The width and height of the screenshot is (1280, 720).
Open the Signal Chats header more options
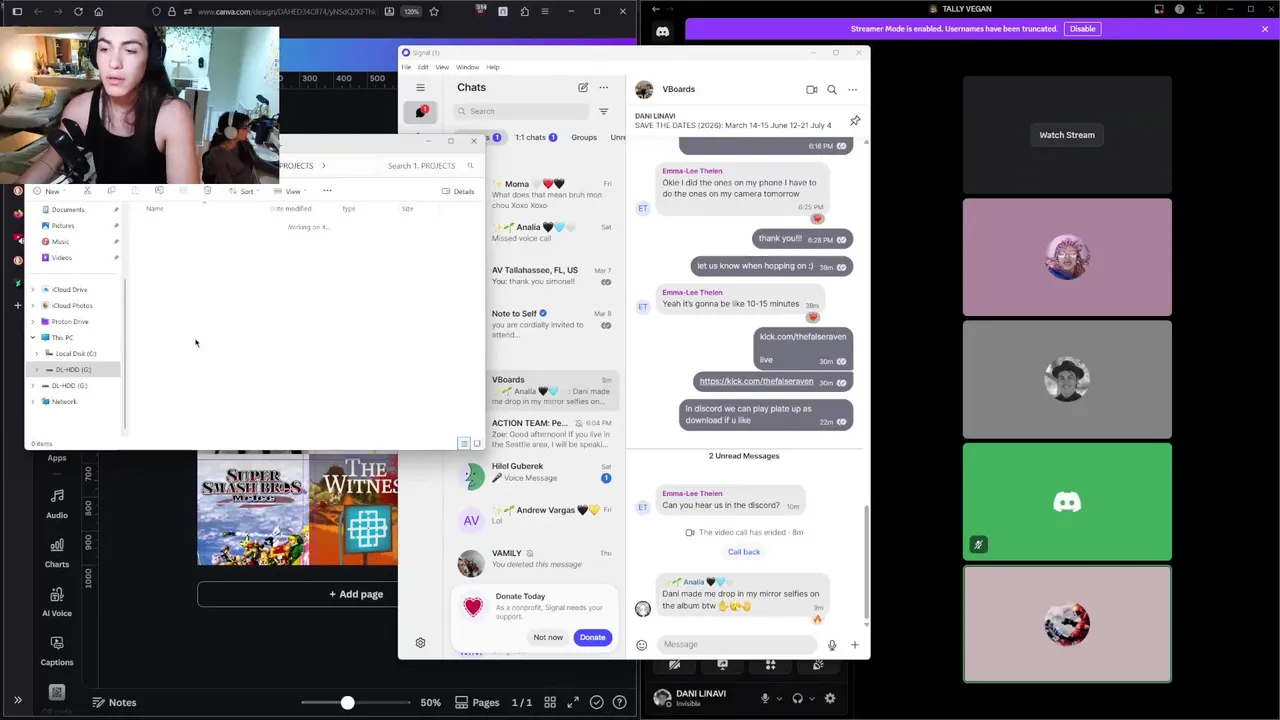click(x=603, y=87)
